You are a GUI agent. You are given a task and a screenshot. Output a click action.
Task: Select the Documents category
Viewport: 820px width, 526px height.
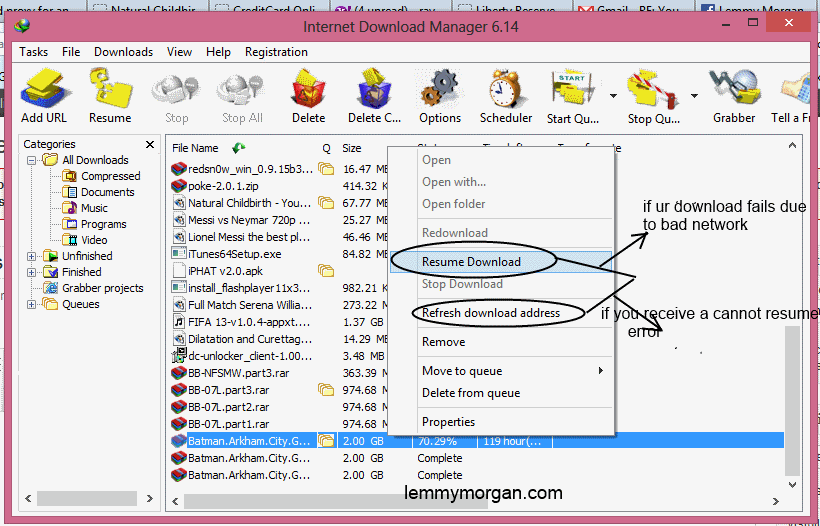[x=107, y=192]
